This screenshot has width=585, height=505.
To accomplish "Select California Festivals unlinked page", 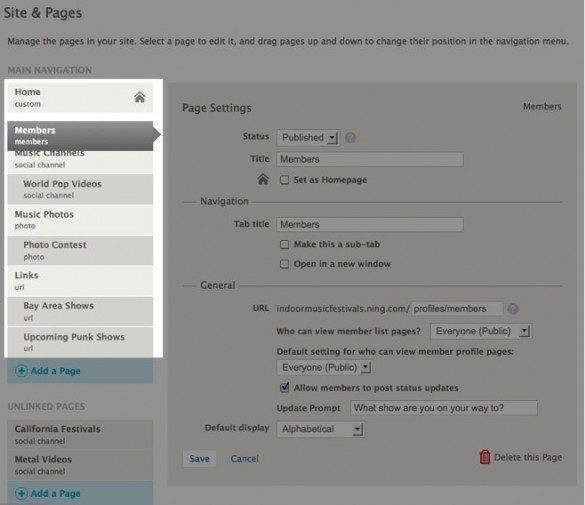I will (x=80, y=435).
